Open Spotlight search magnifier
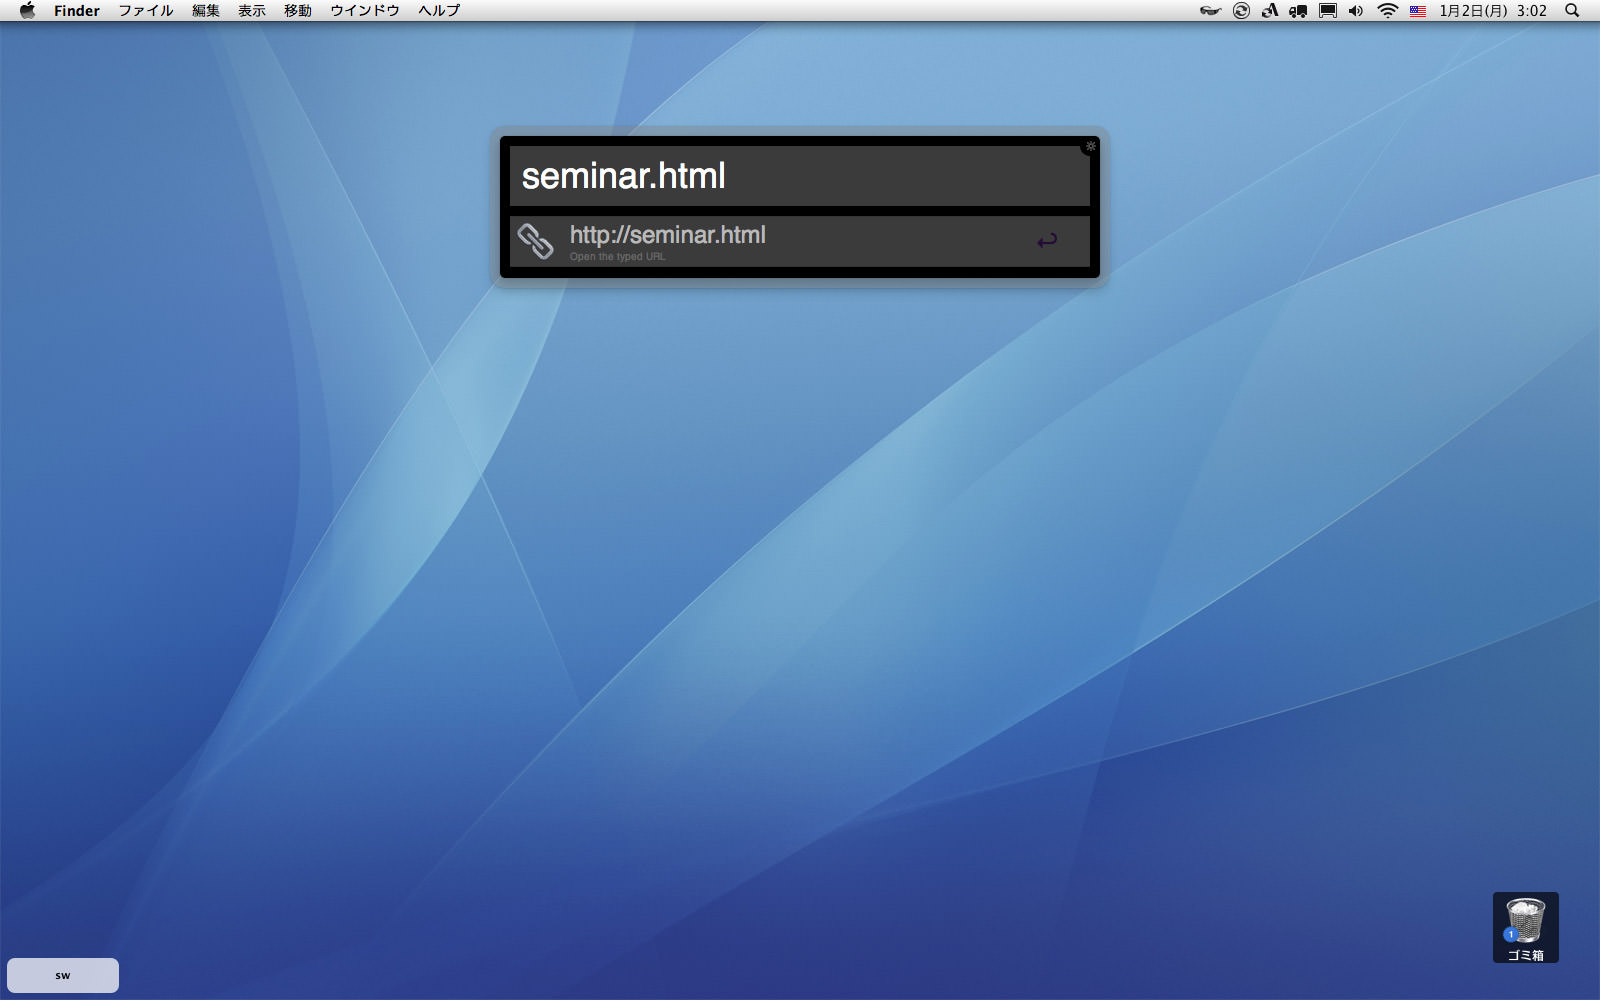Image resolution: width=1600 pixels, height=1000 pixels. pos(1572,11)
